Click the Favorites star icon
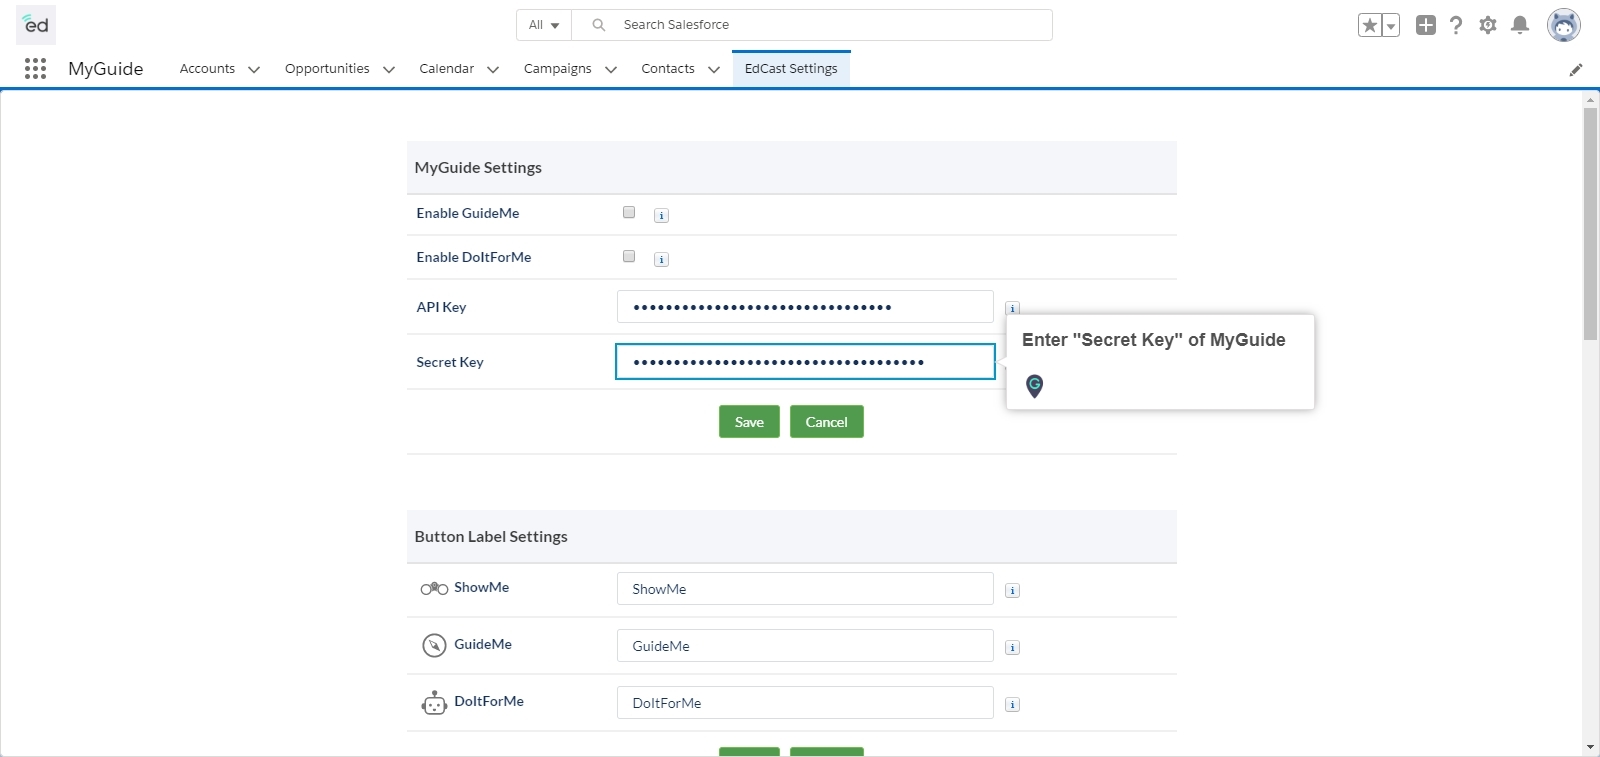The image size is (1600, 757). pos(1370,26)
